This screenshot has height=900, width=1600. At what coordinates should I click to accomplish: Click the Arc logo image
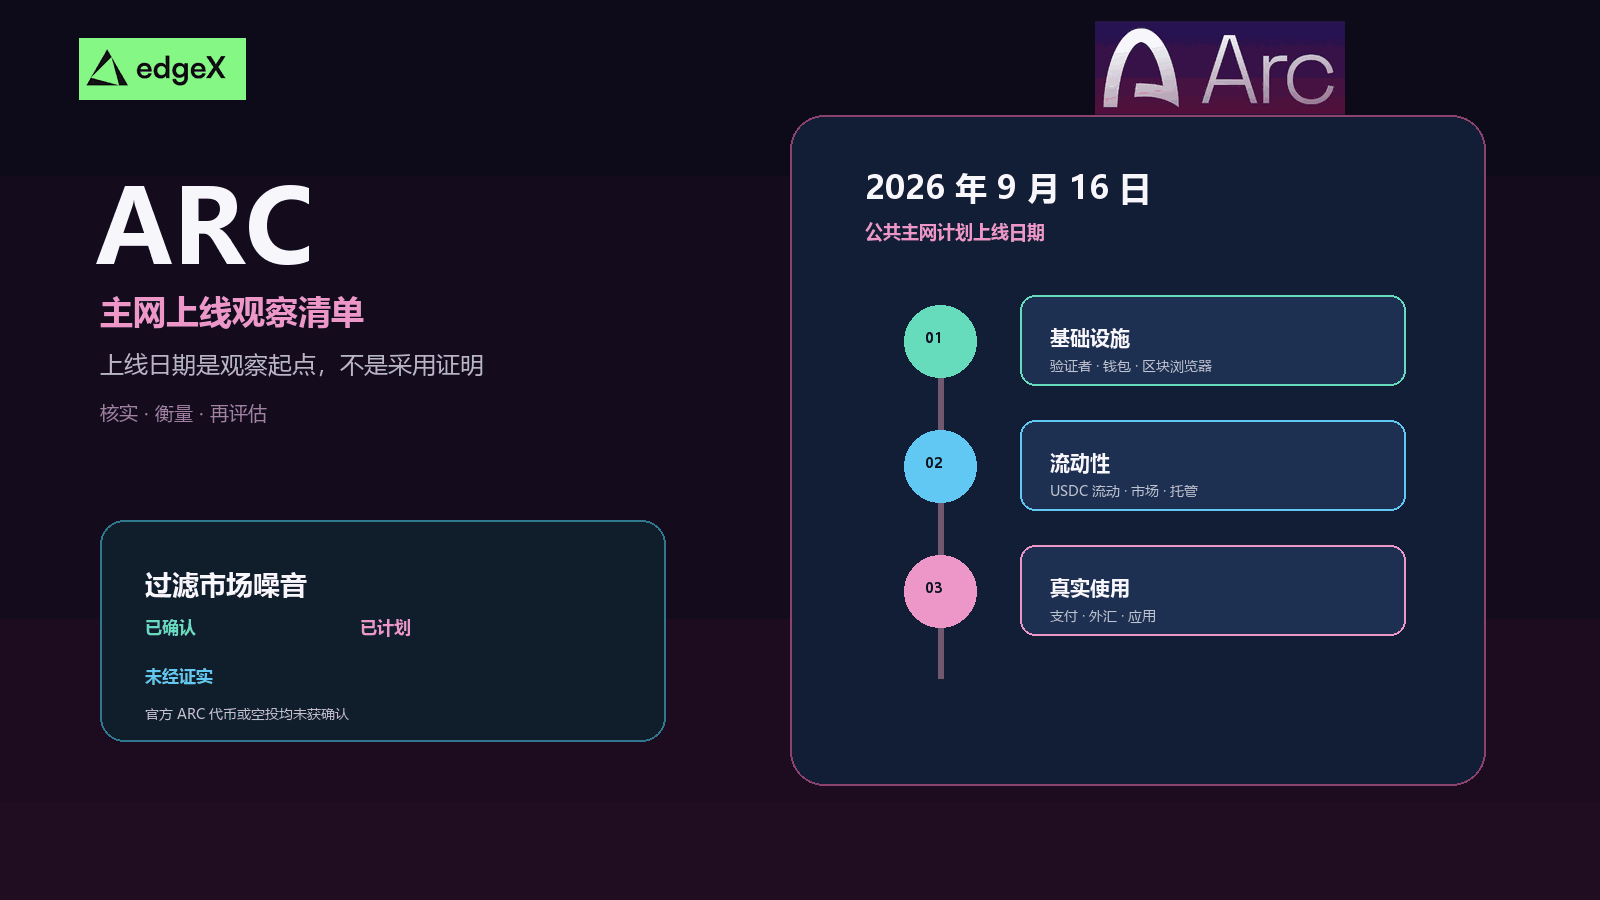click(1219, 68)
